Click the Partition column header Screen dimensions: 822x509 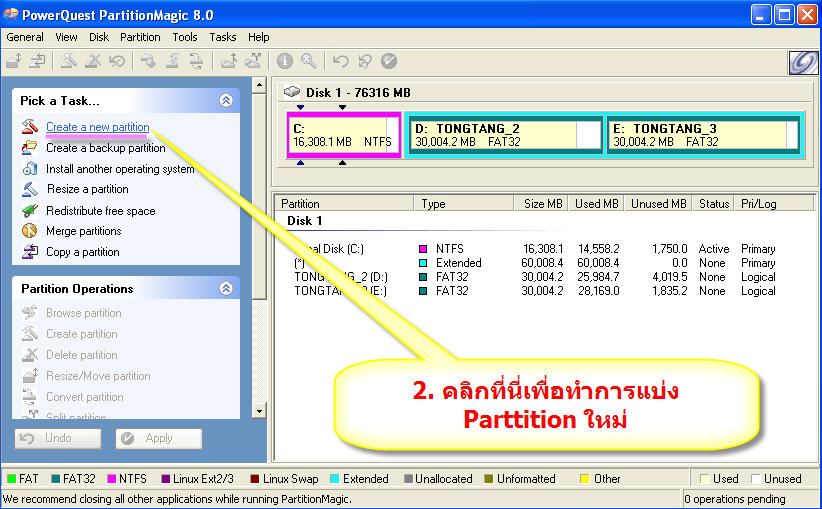point(344,203)
